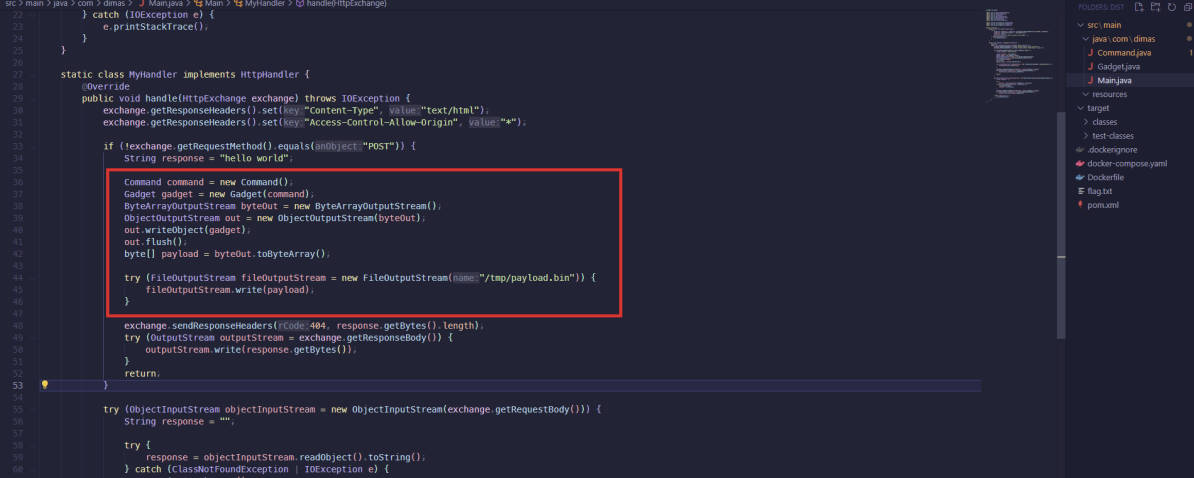
Task: Expand the classes folder
Action: point(1085,122)
